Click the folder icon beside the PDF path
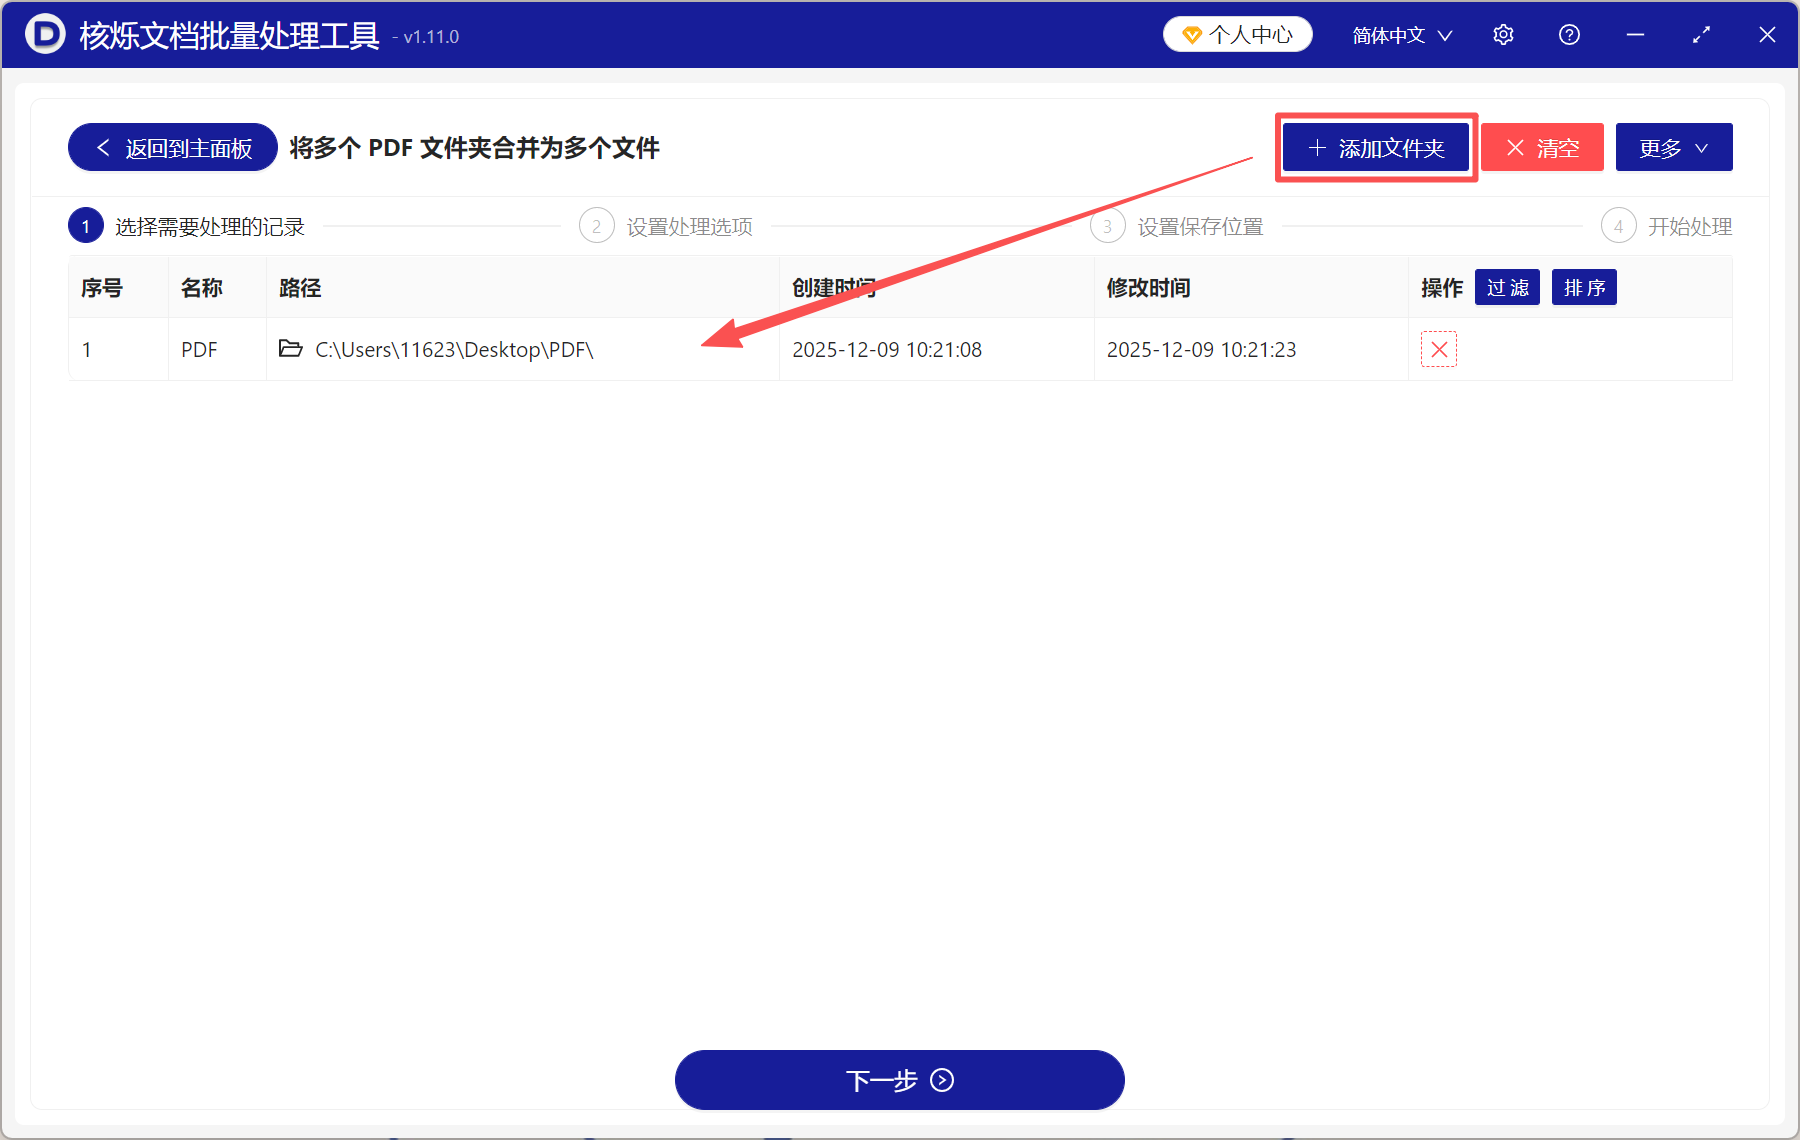The width and height of the screenshot is (1800, 1140). (290, 349)
